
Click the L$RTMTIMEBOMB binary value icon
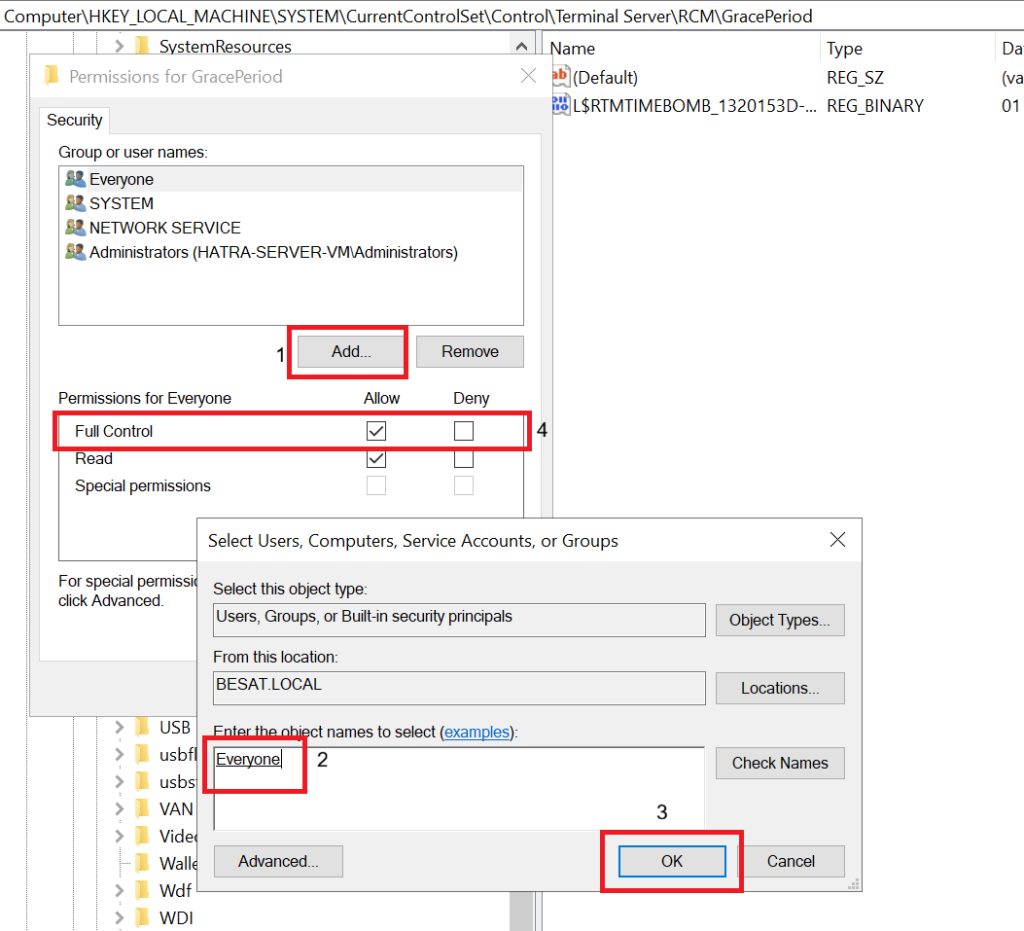coord(561,104)
